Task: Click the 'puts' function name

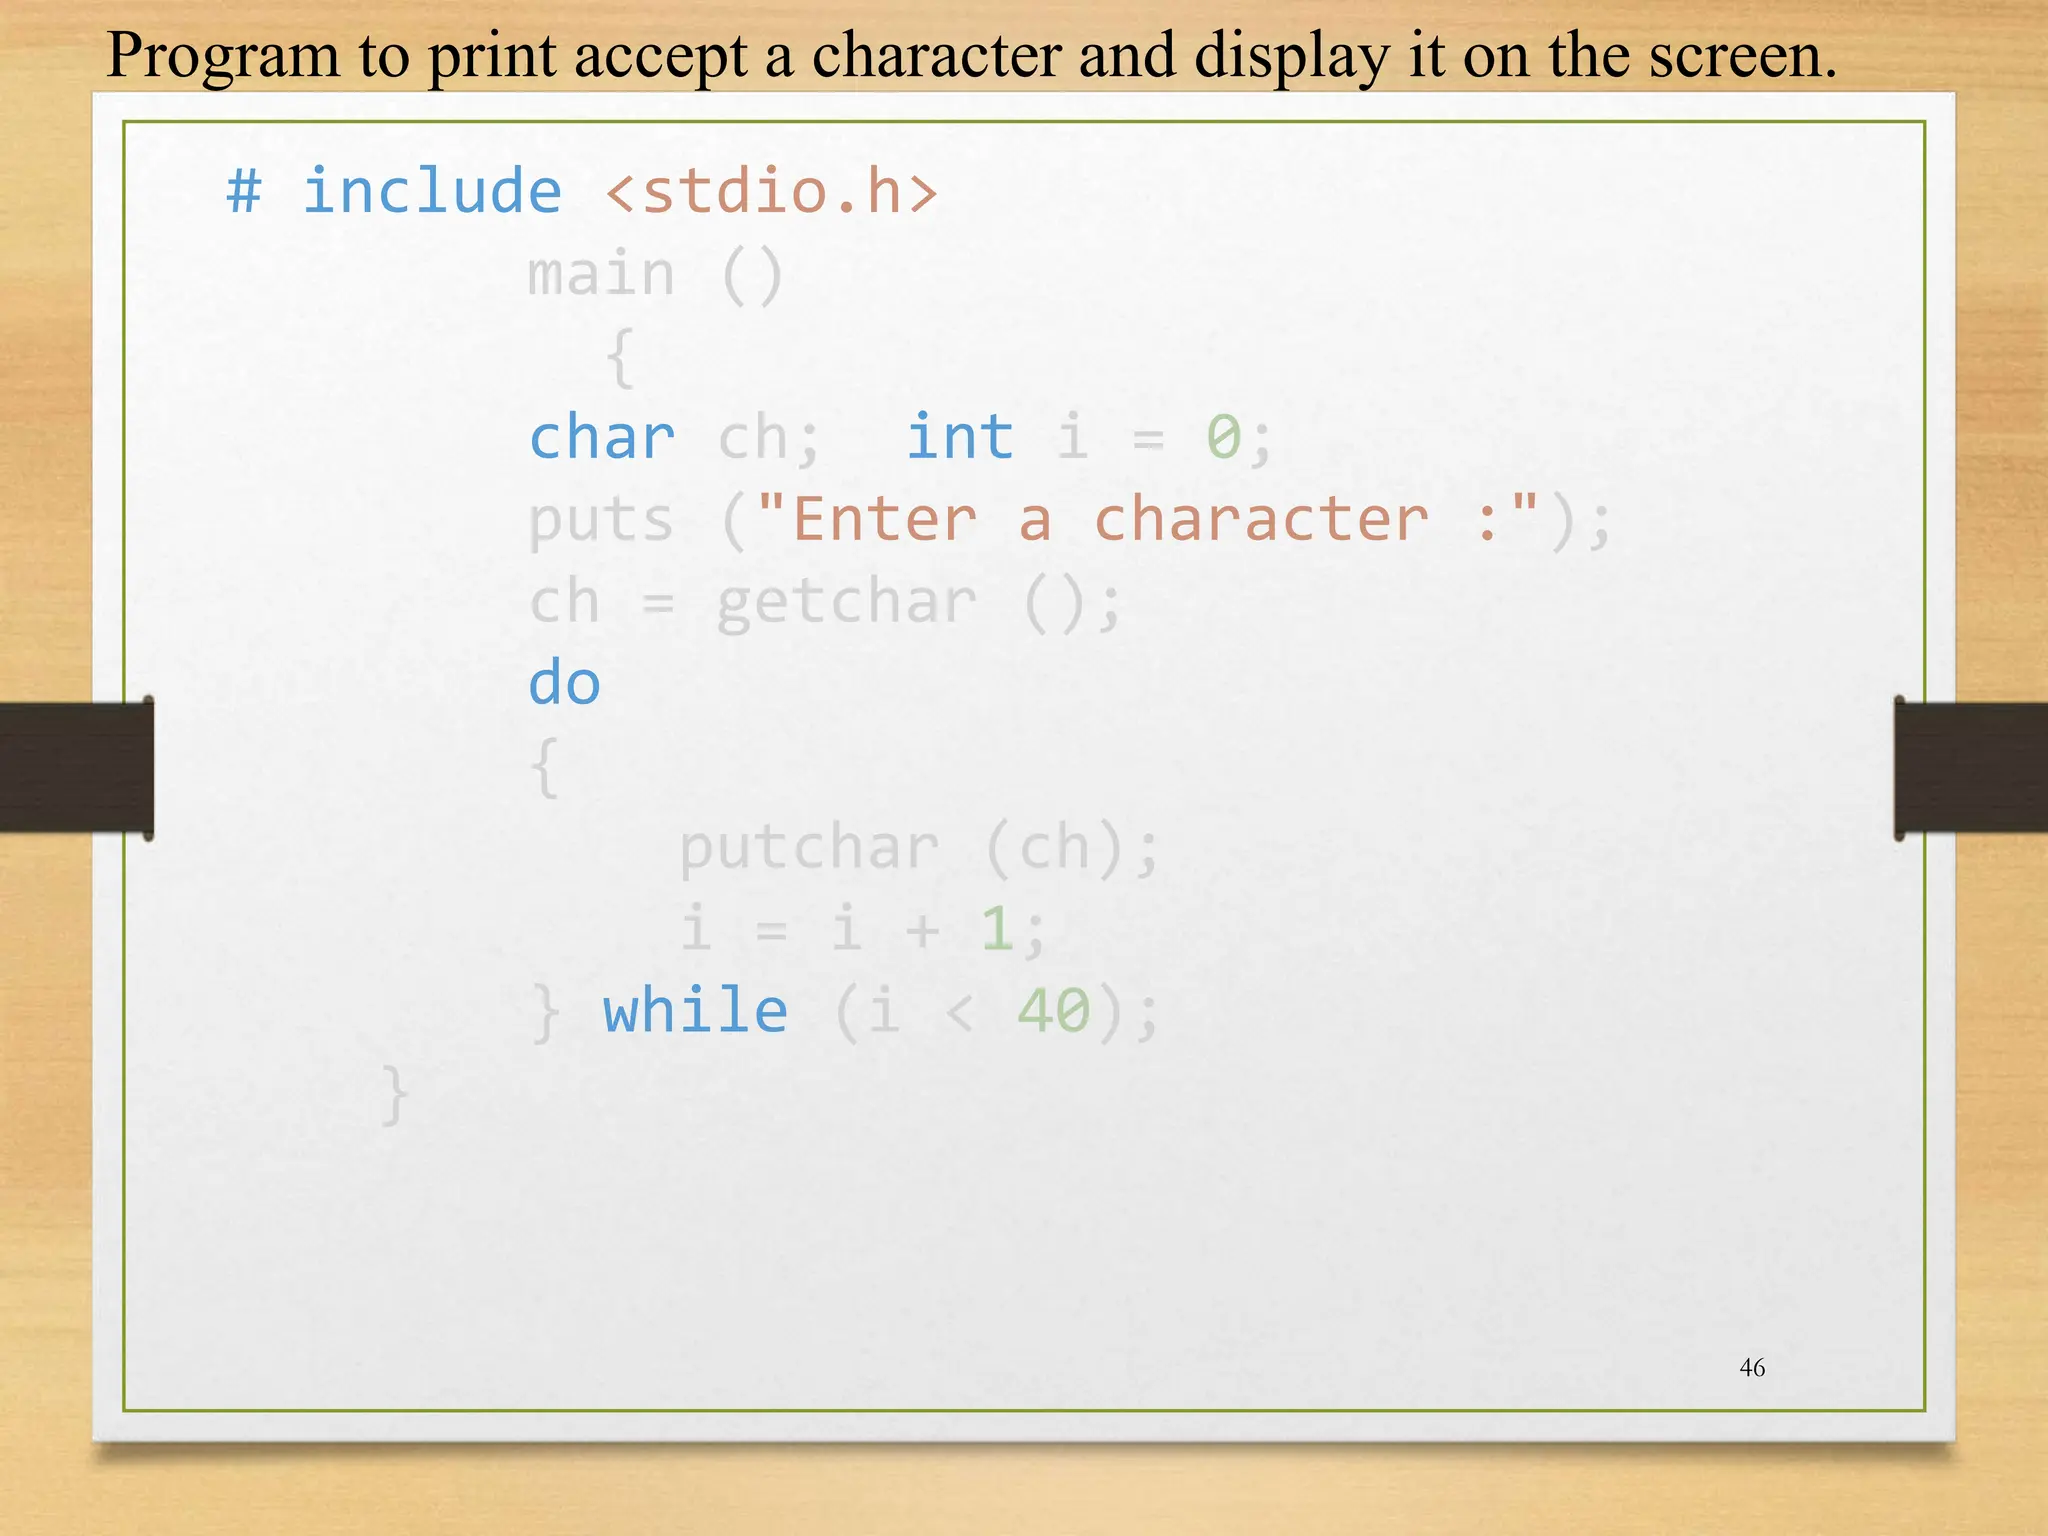Action: click(x=601, y=520)
